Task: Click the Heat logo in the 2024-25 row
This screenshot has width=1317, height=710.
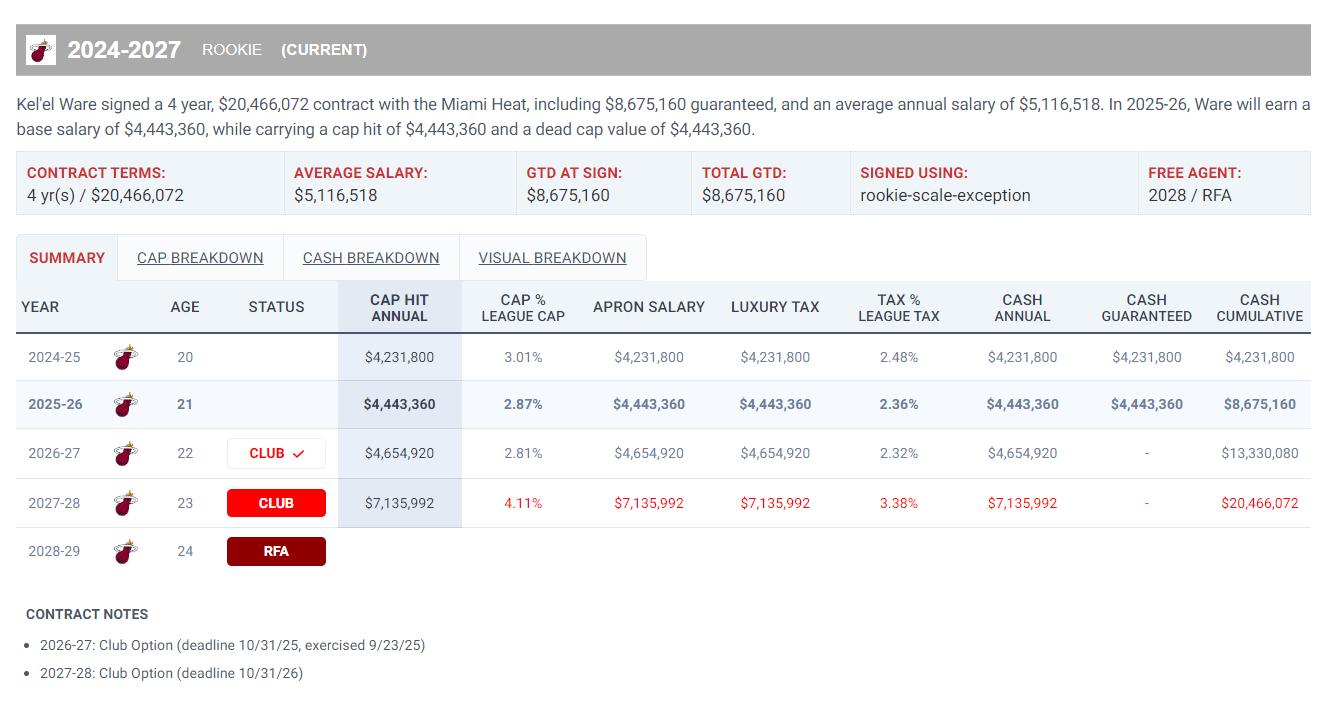Action: click(x=125, y=357)
